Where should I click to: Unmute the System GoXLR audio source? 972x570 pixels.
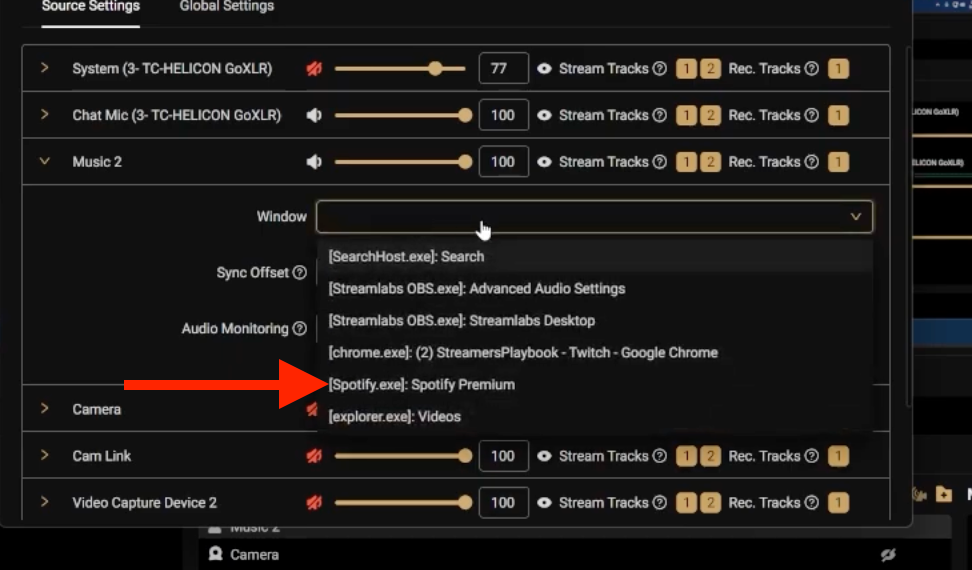315,69
